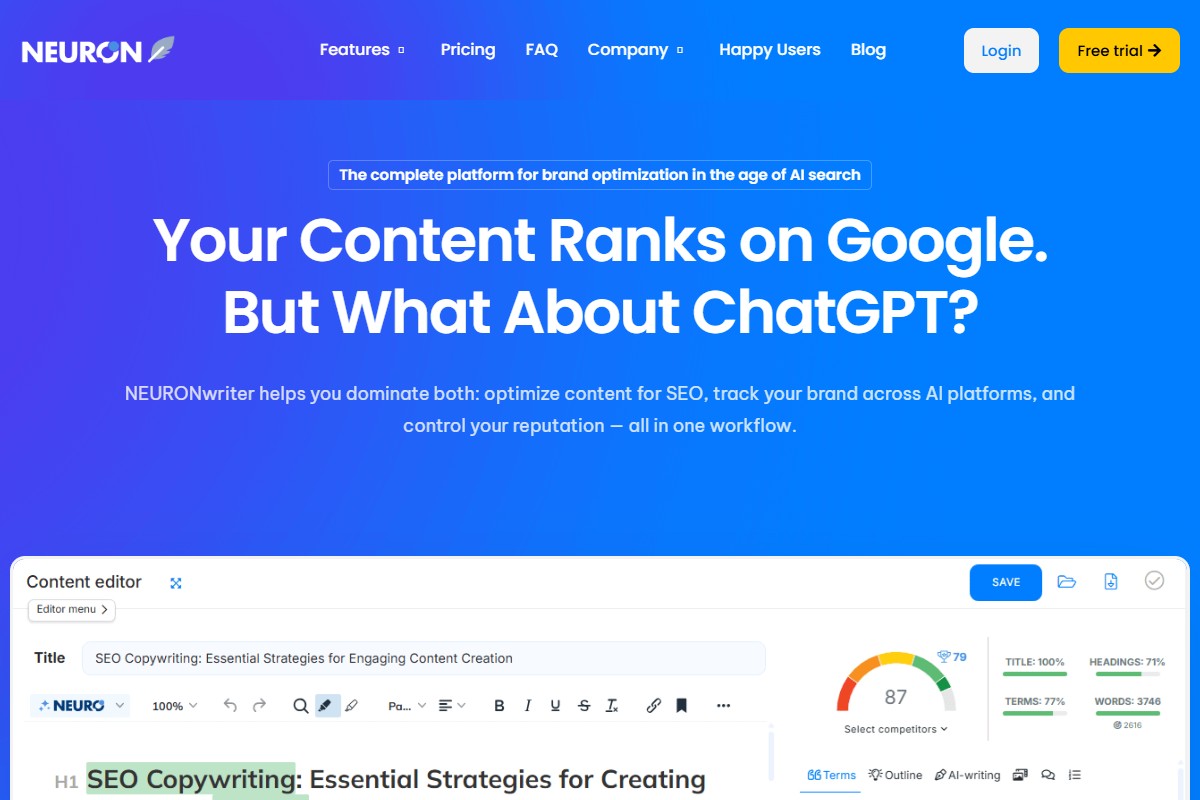Image resolution: width=1200 pixels, height=800 pixels.
Task: Click the fullscreen expand icon beside Content editor
Action: pyautogui.click(x=176, y=583)
